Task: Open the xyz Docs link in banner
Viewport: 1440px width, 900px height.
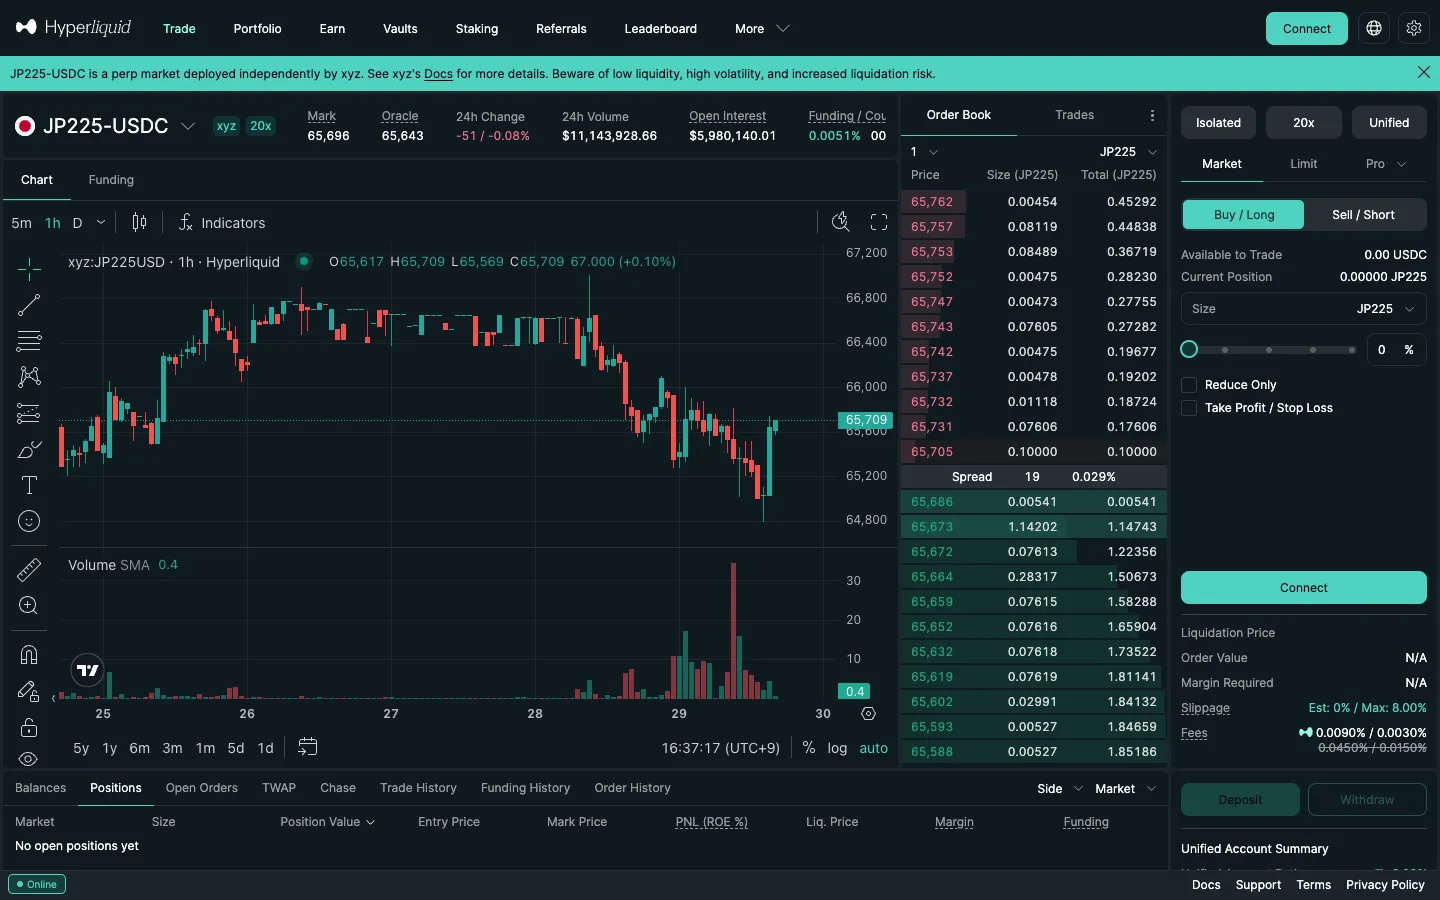Action: click(x=439, y=73)
